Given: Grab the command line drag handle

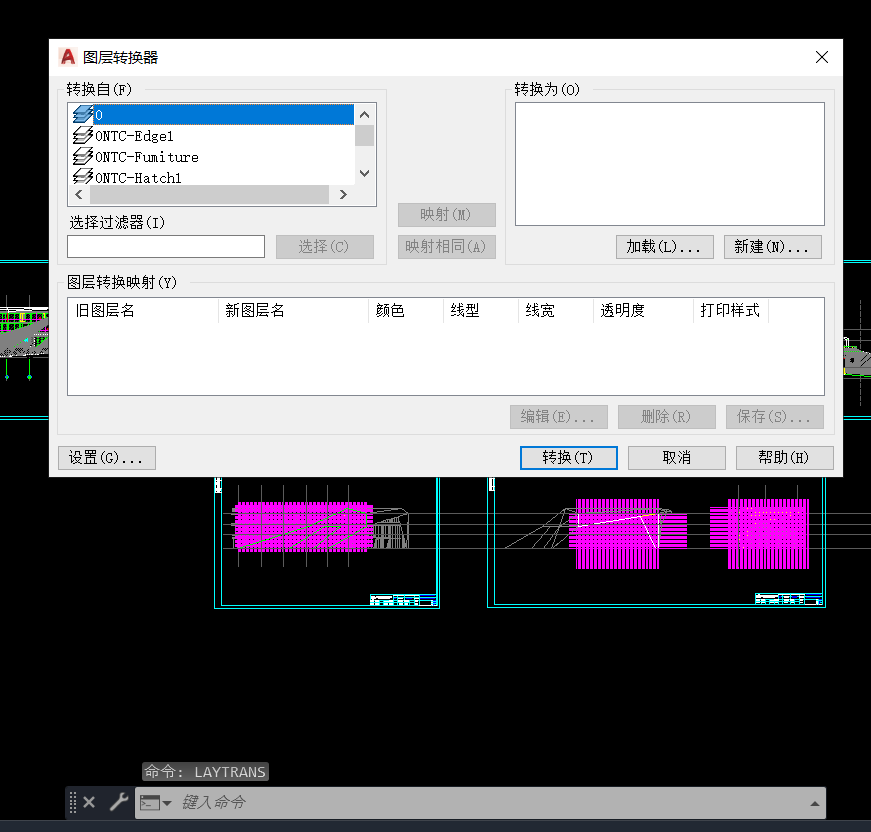Looking at the screenshot, I should tap(73, 802).
